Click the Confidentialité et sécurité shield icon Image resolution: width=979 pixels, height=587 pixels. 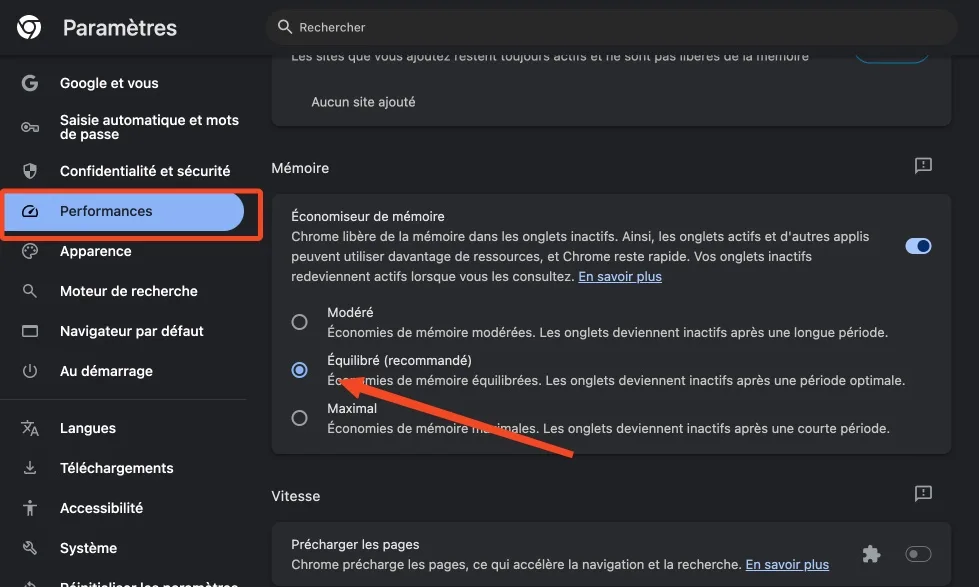click(x=31, y=170)
